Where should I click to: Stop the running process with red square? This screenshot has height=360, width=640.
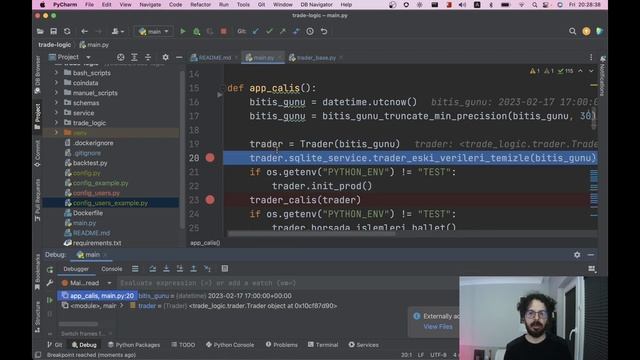(223, 31)
